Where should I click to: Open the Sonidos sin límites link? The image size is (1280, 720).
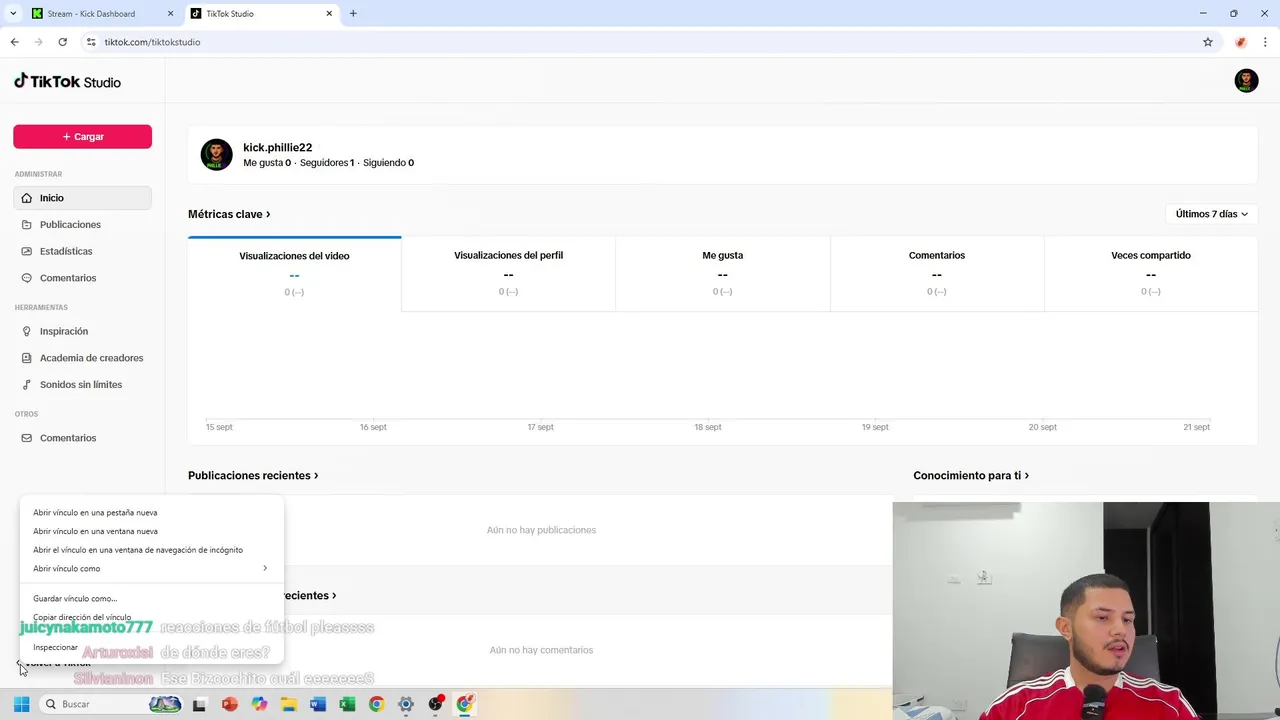point(82,385)
